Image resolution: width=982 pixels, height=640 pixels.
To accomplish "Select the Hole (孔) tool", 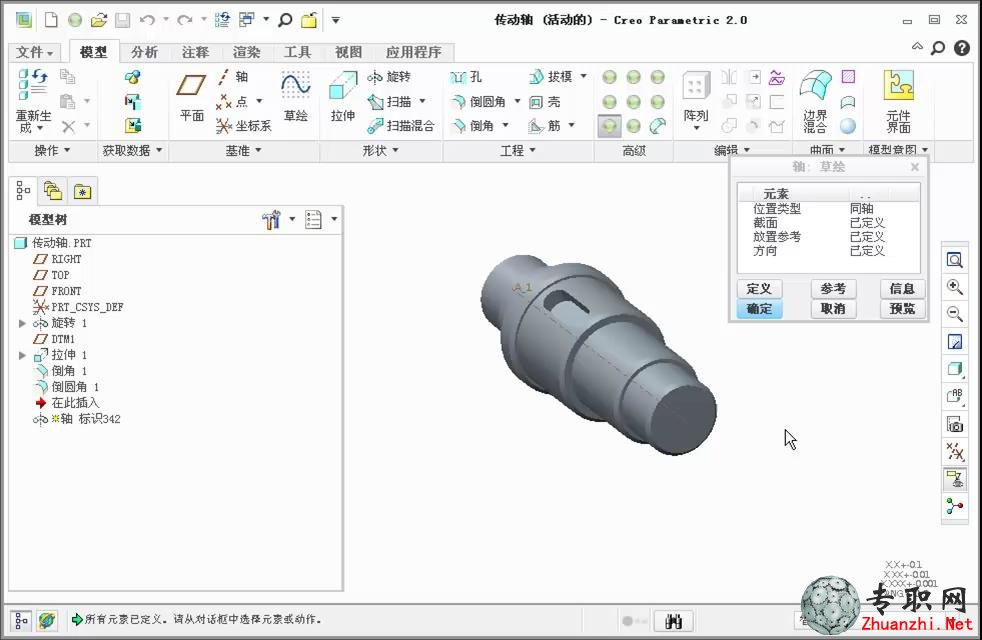I will point(466,77).
